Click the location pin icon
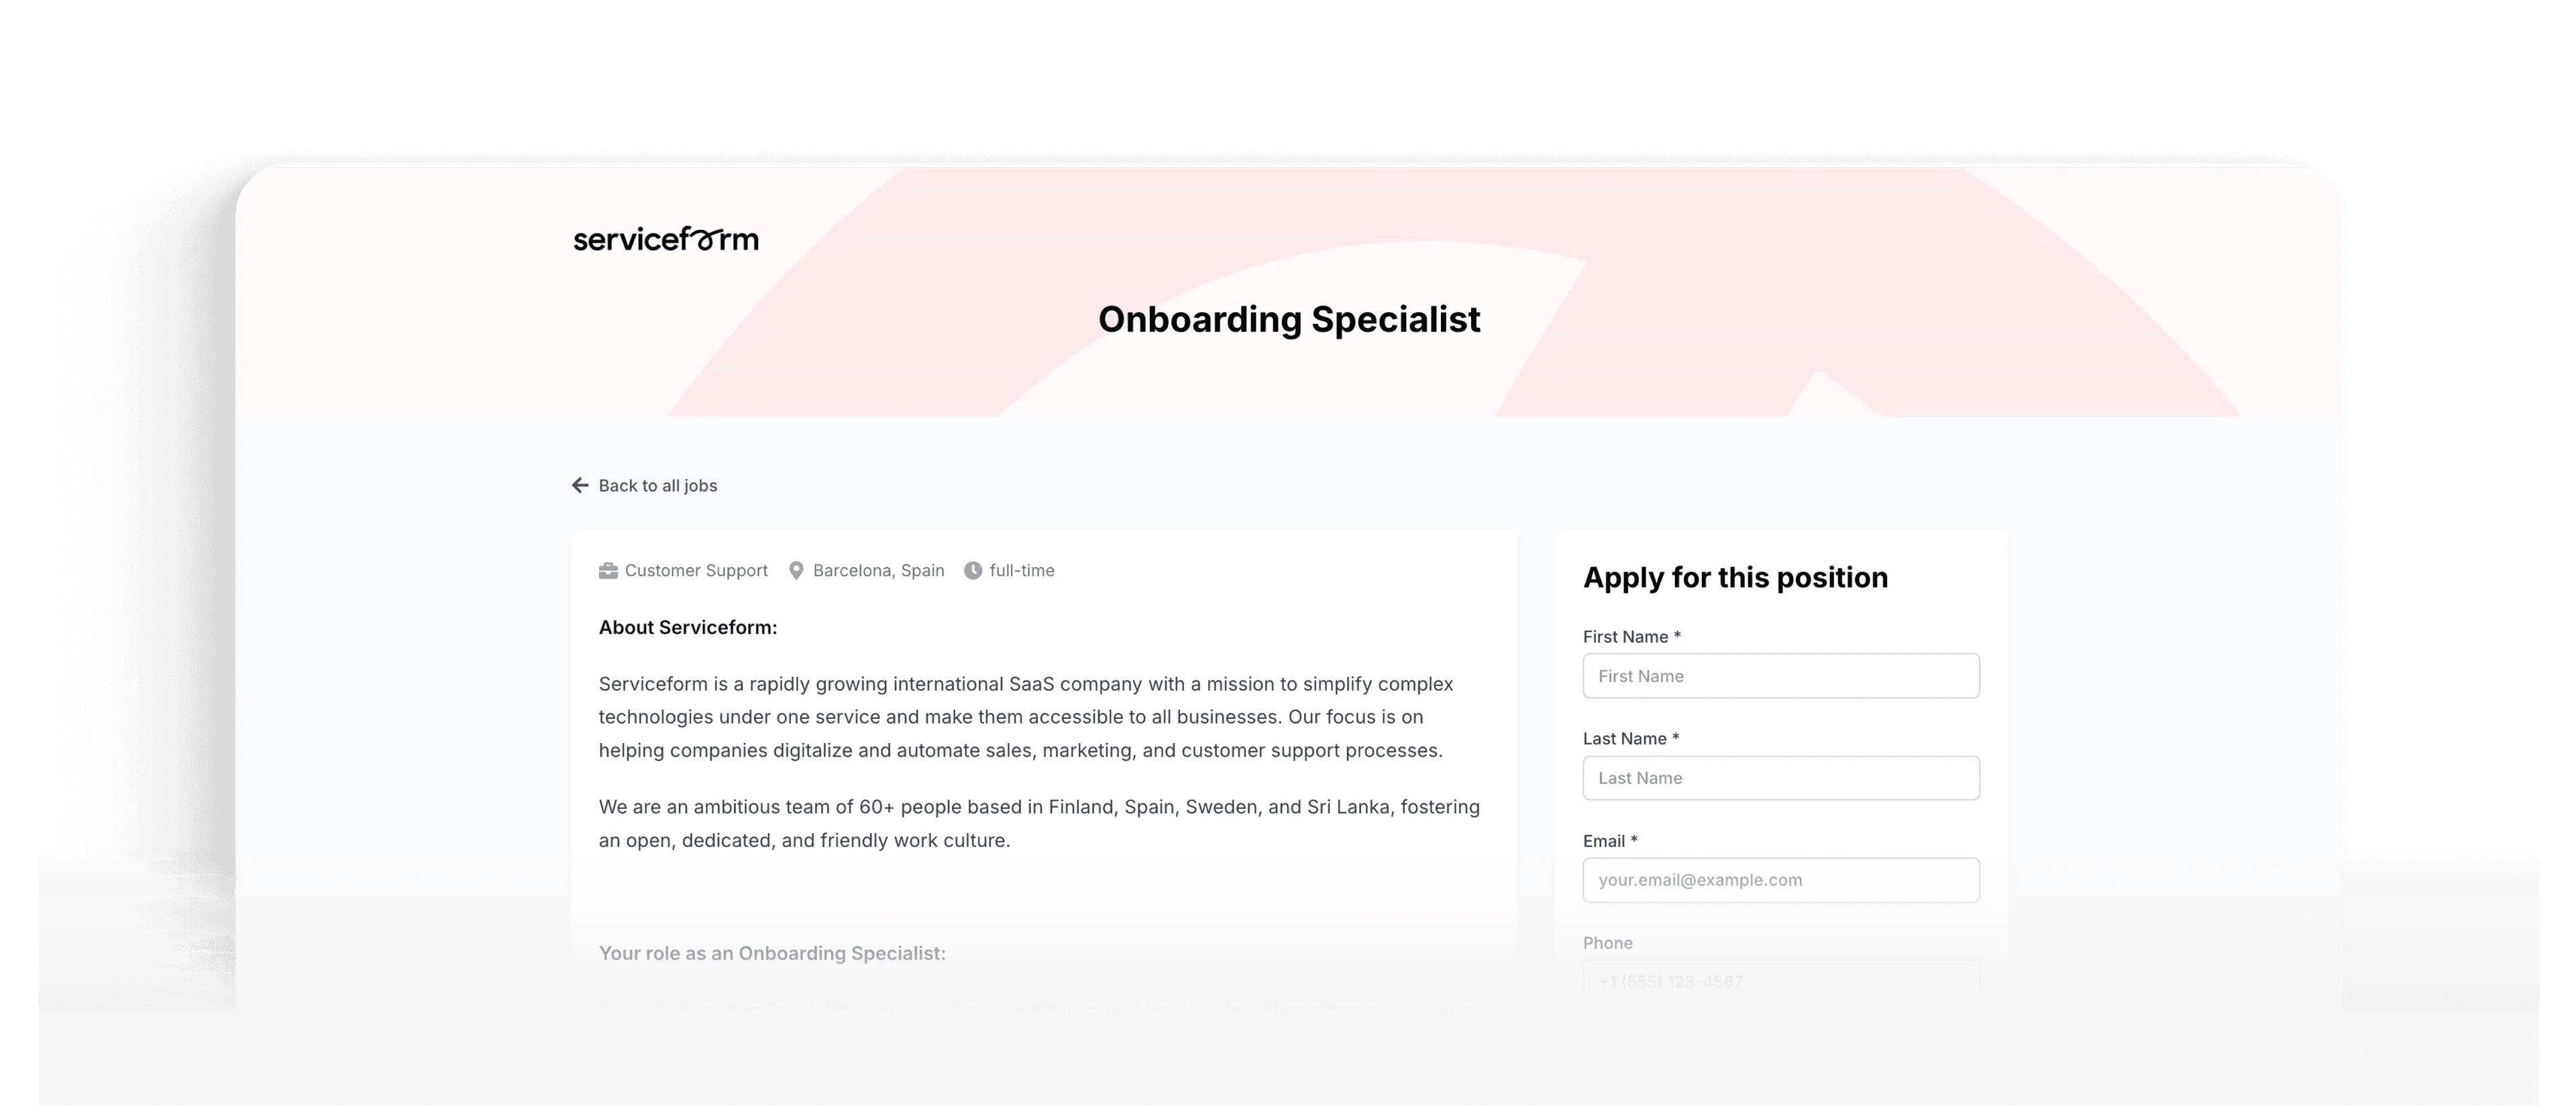The width and height of the screenshot is (2576, 1106). point(796,570)
